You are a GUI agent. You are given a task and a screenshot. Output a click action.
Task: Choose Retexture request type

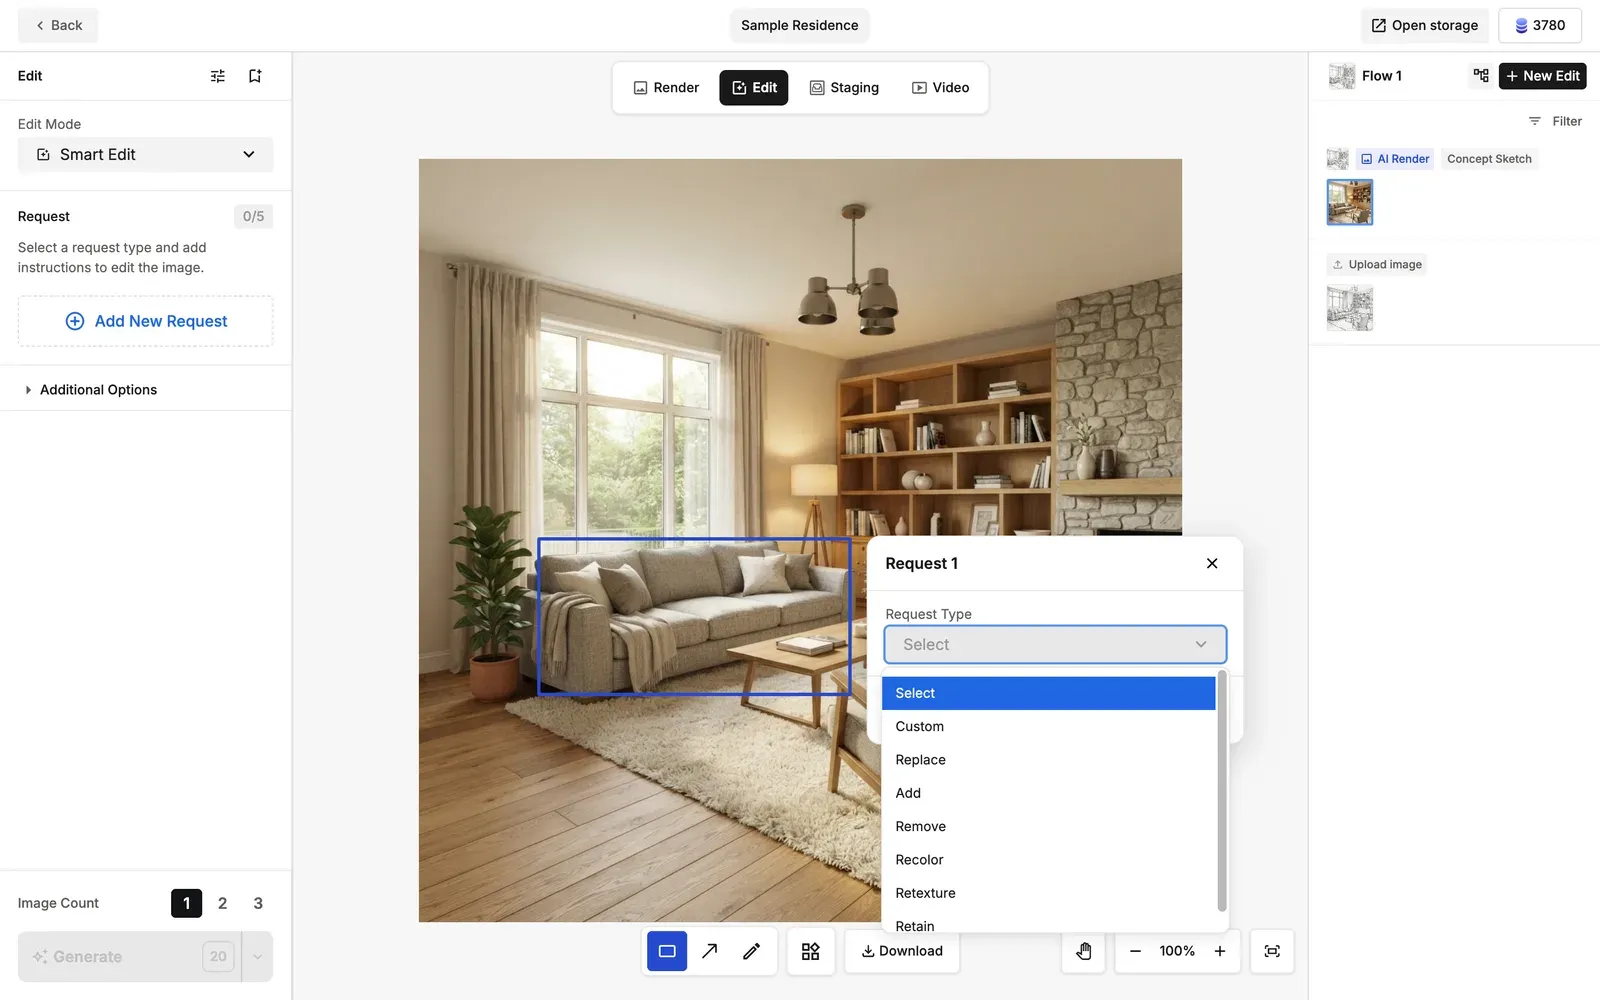(1048, 893)
